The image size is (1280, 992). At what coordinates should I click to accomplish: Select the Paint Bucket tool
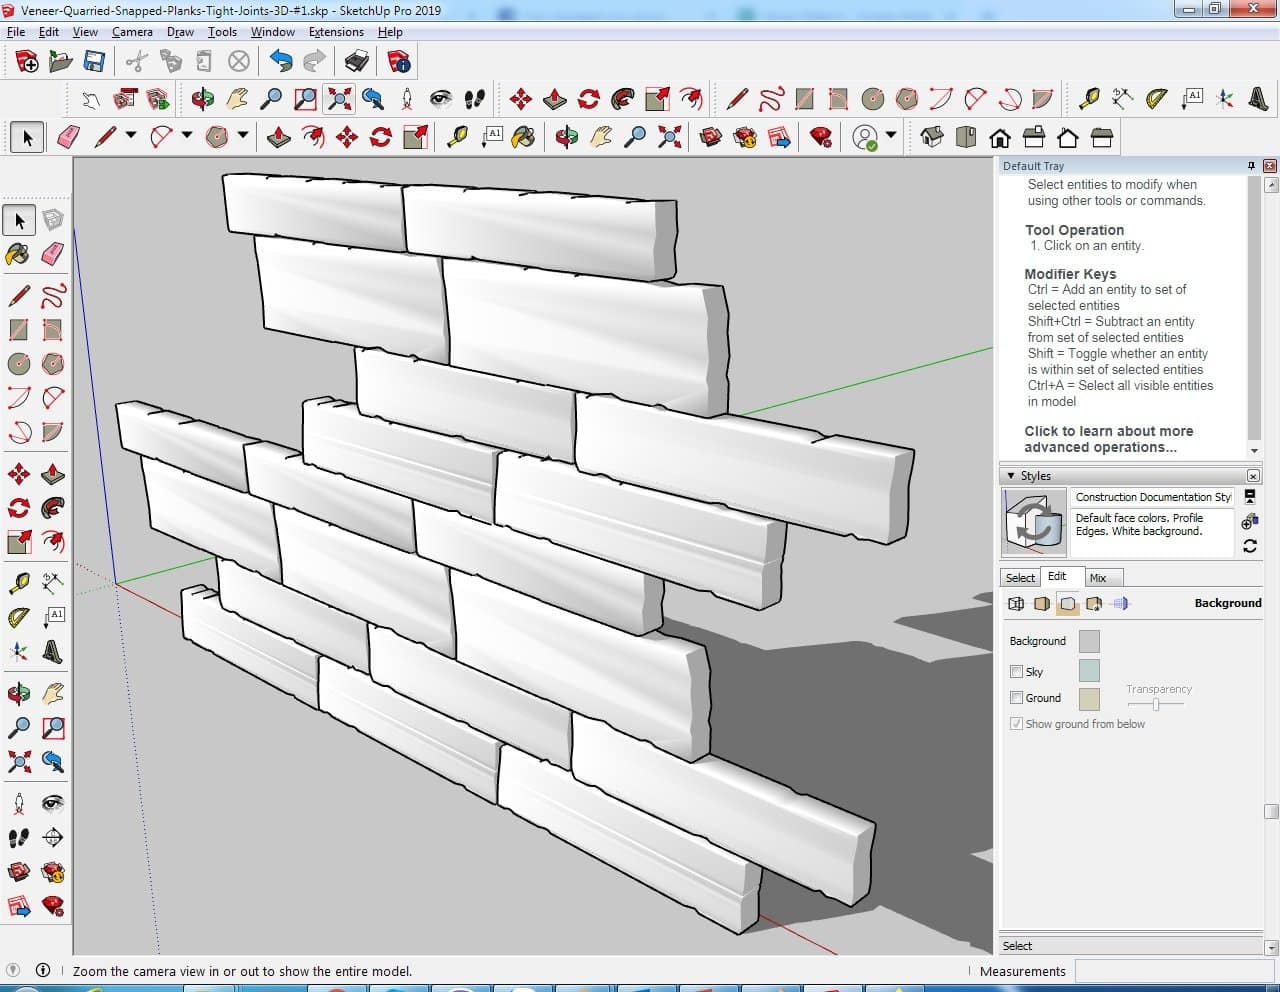[x=18, y=254]
